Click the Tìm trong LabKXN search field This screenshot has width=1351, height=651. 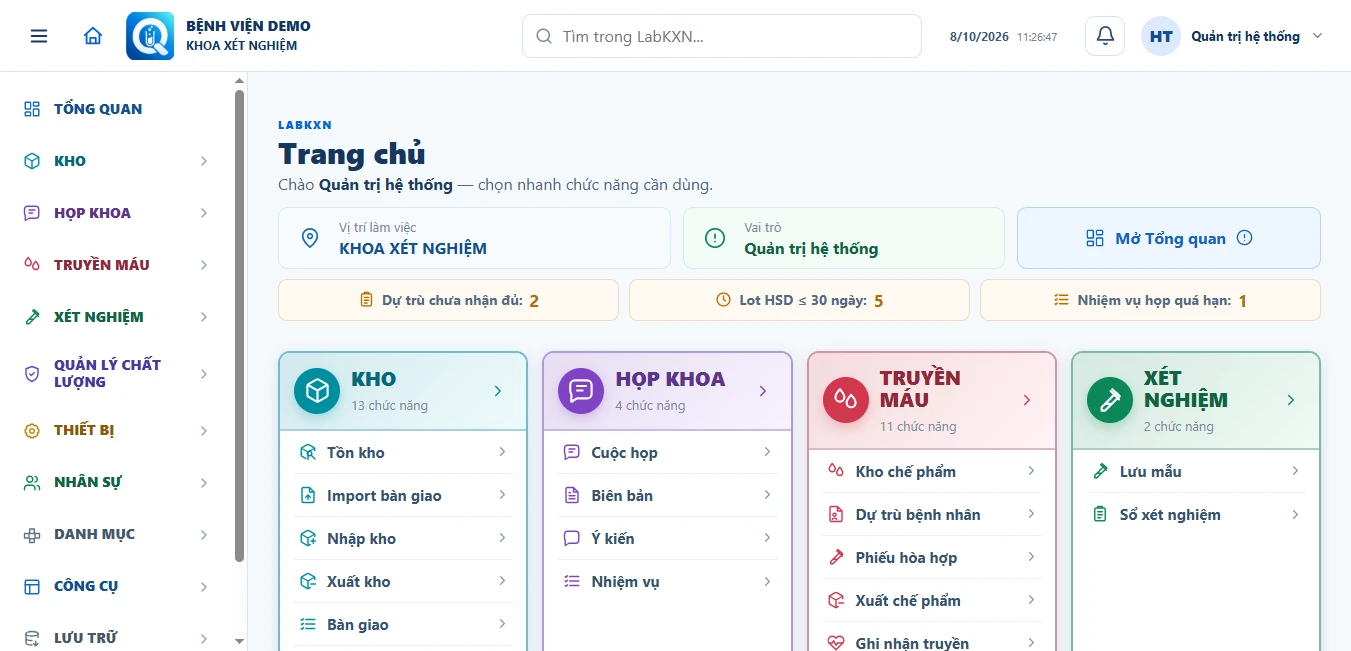pyautogui.click(x=722, y=36)
